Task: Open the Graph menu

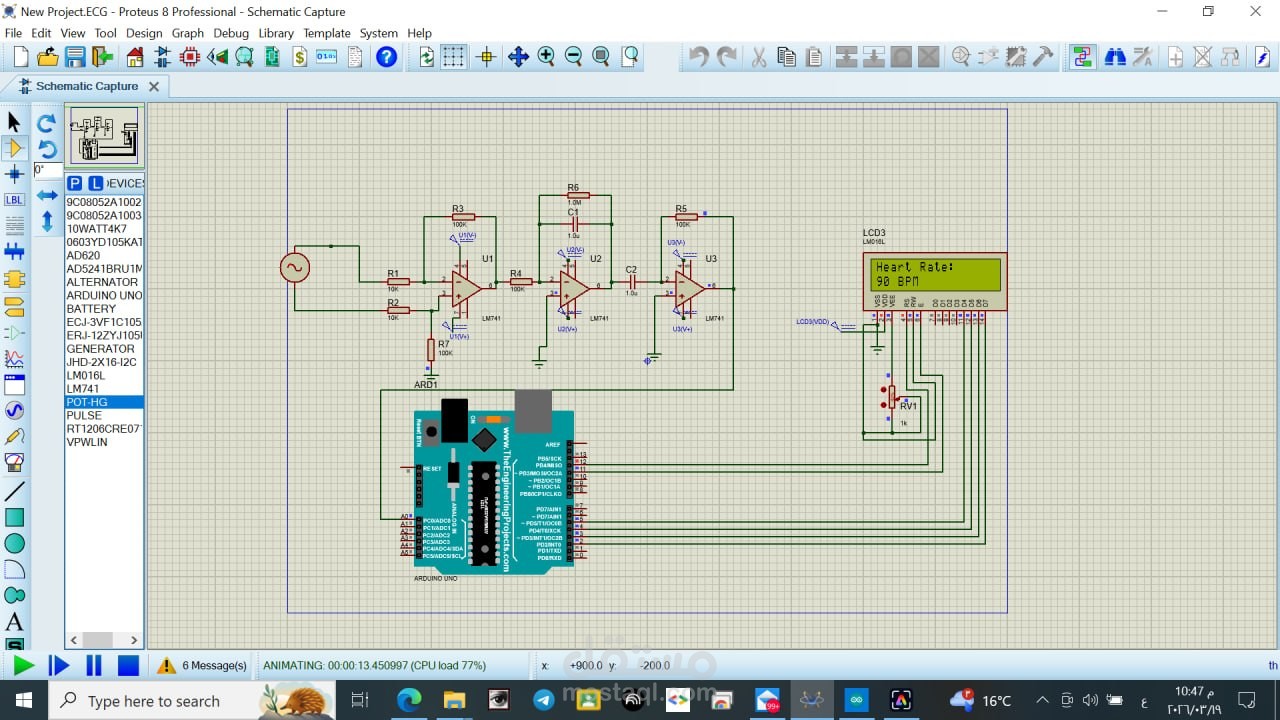Action: pos(187,33)
